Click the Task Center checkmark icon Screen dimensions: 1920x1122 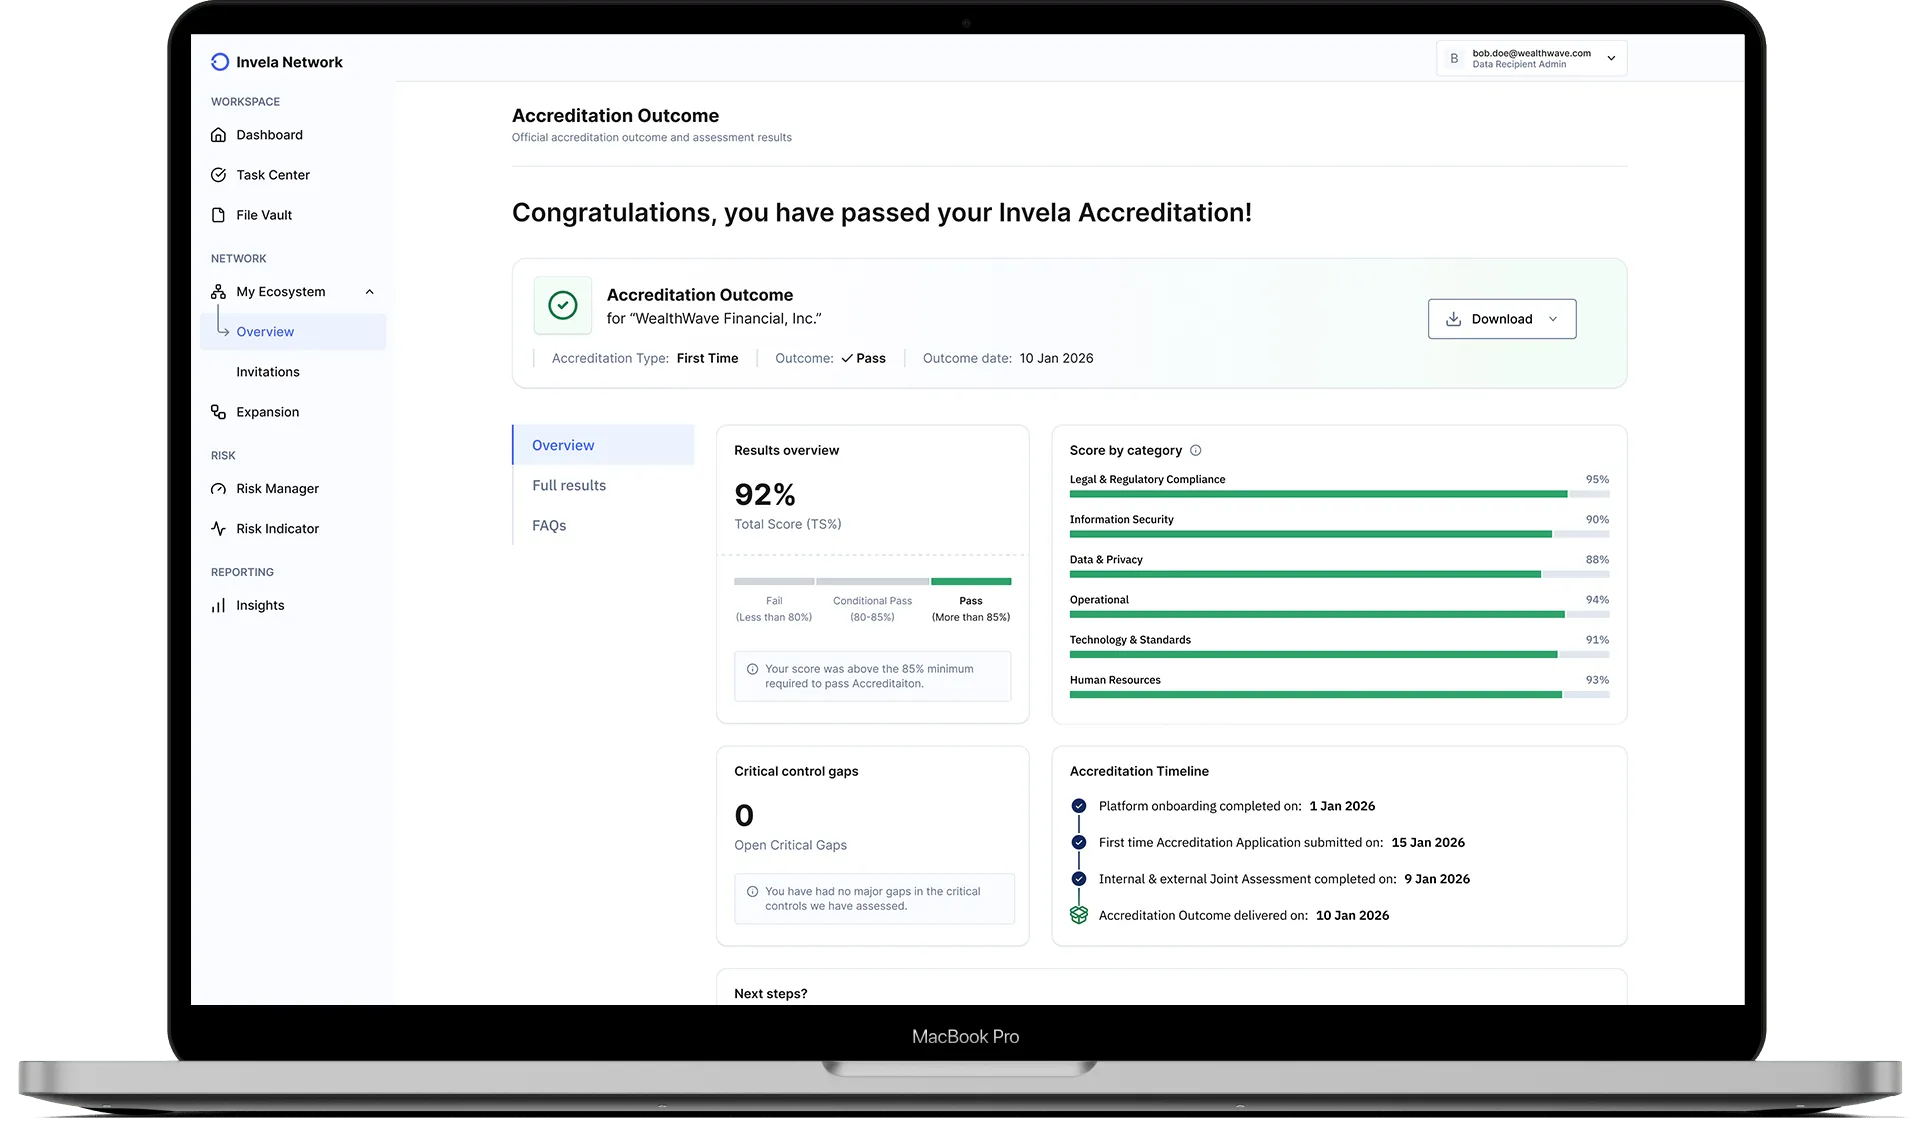click(x=218, y=175)
